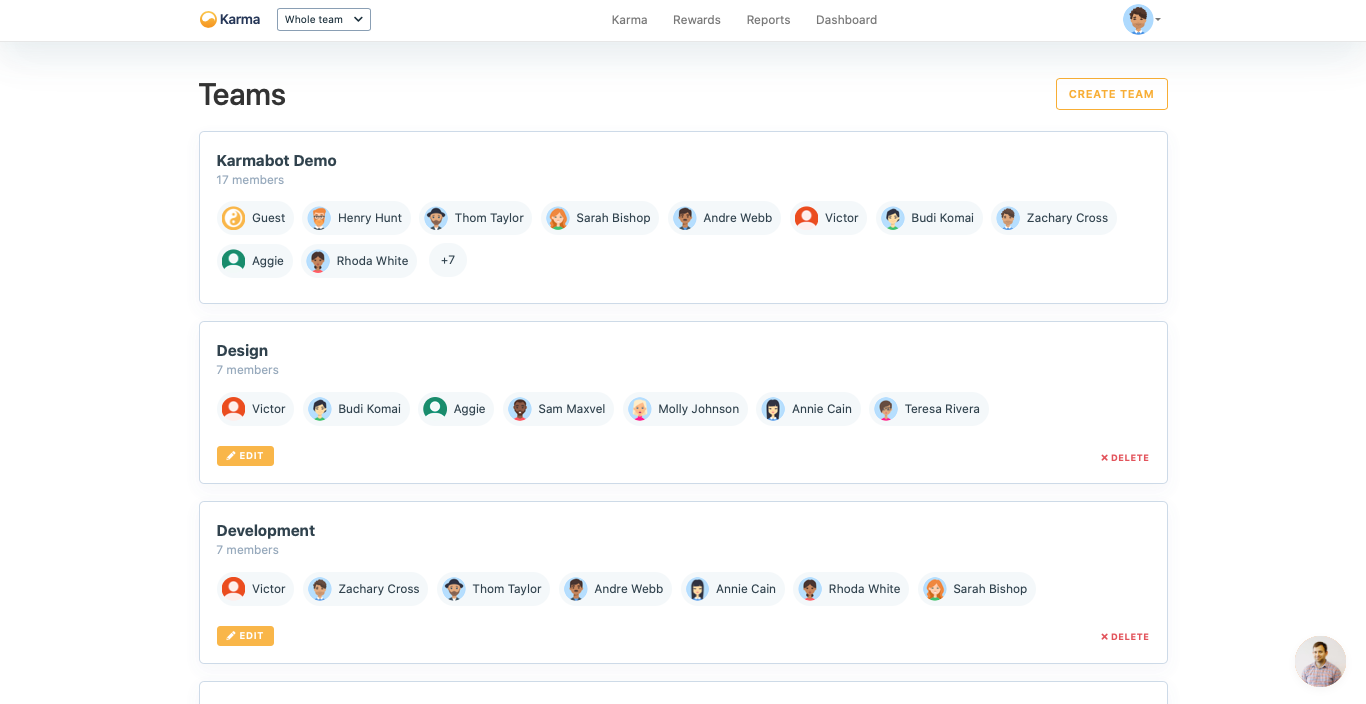Expand the +7 more members chip
Screen dimensions: 1366x704
tap(448, 261)
